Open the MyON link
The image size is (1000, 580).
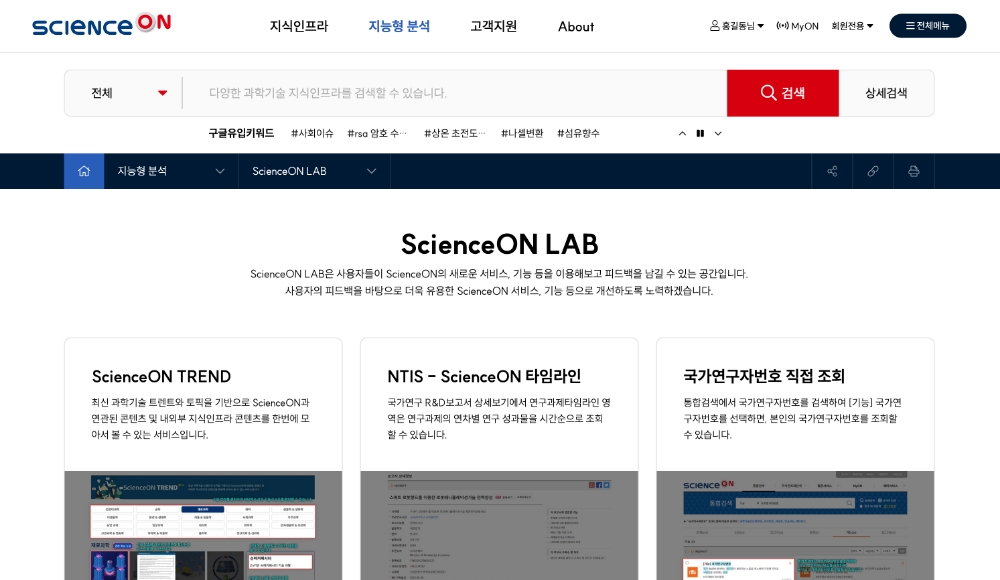point(797,26)
